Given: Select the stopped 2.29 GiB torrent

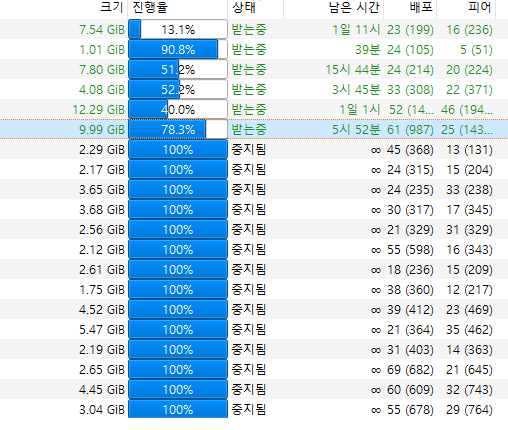Looking at the screenshot, I should [x=254, y=149].
